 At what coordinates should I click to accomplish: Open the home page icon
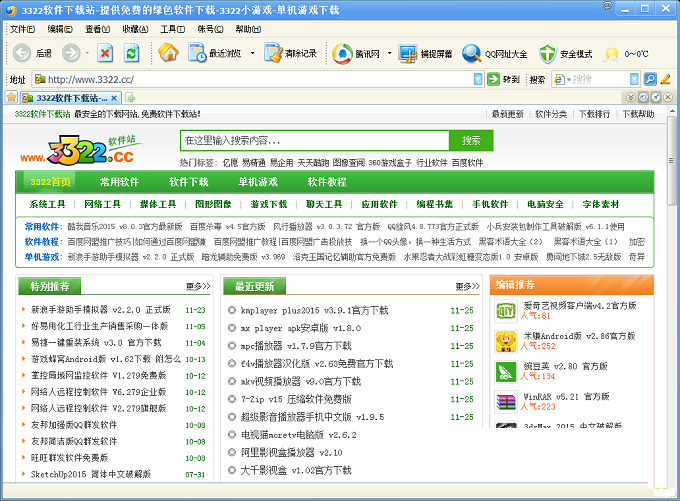pyautogui.click(x=168, y=53)
